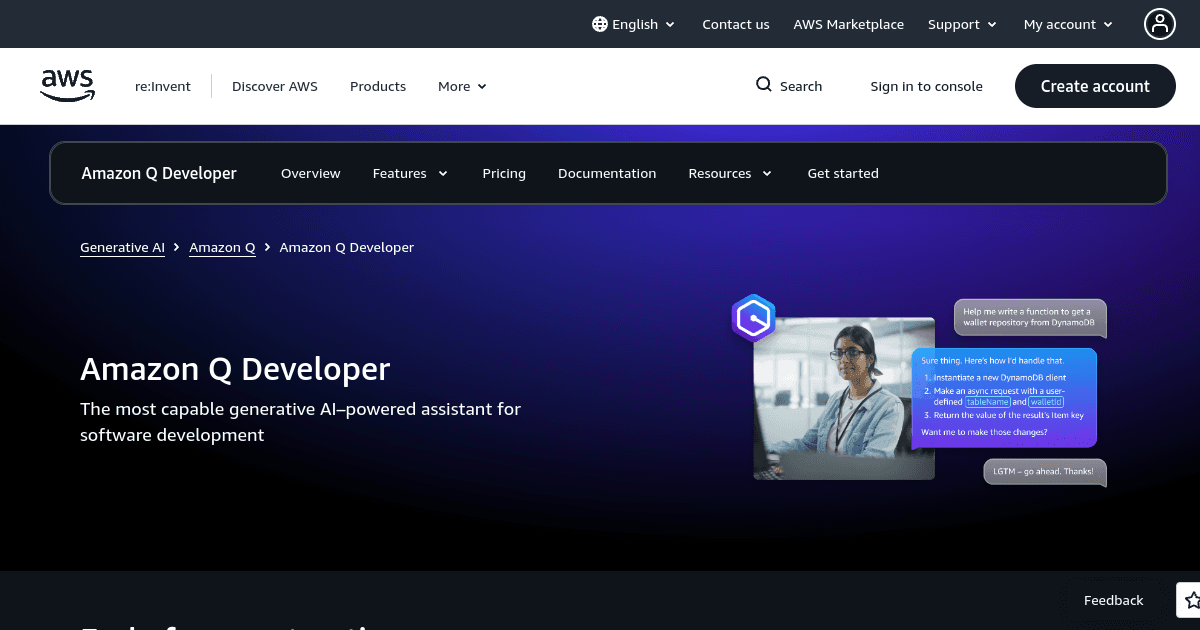Screen dimensions: 1200x630
Task: Click the blue 'Sure thing' response bubble
Action: point(1004,397)
